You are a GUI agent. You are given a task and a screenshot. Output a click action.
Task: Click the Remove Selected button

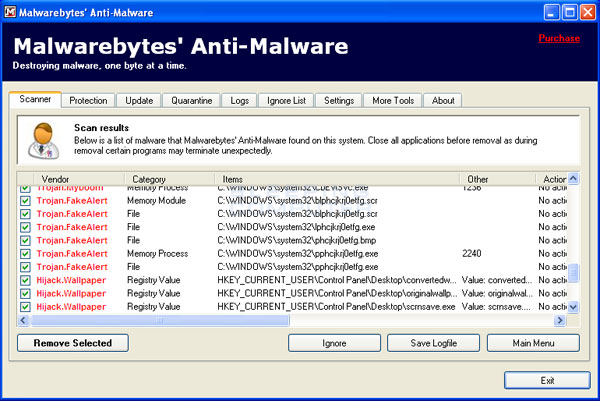pos(73,343)
